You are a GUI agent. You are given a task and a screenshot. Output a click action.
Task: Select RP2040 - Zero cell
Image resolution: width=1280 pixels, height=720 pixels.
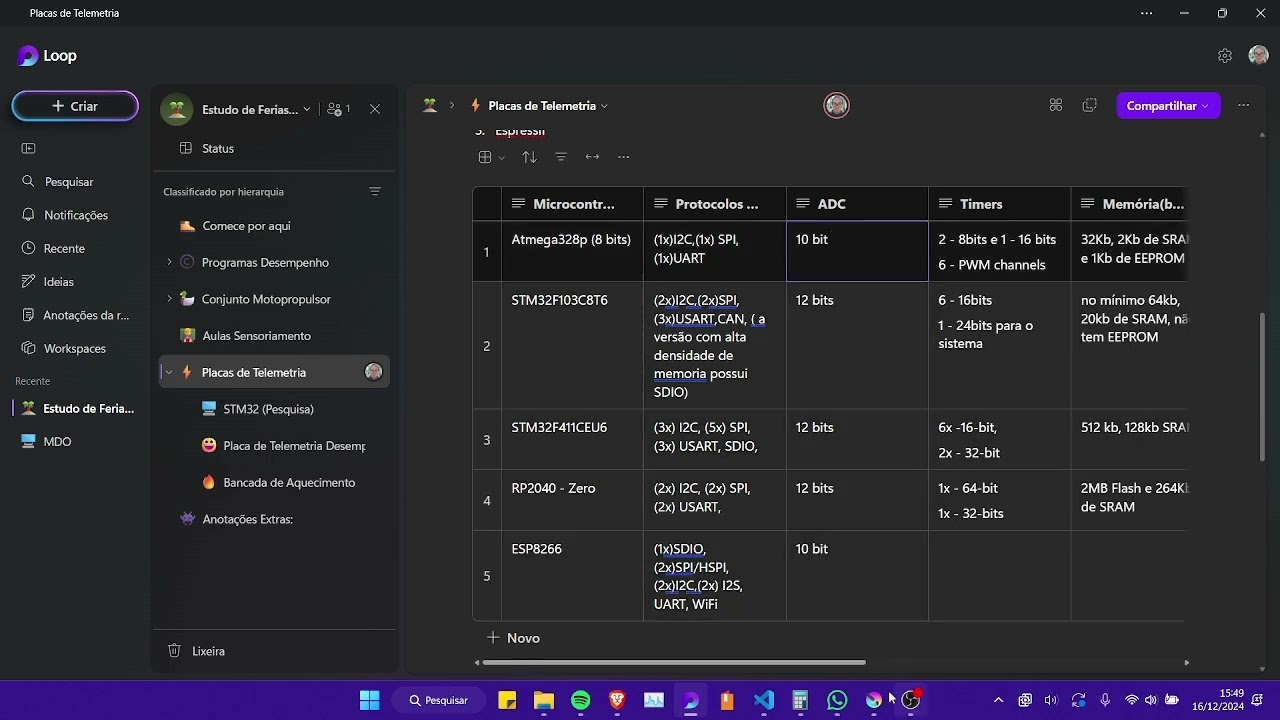pos(572,500)
